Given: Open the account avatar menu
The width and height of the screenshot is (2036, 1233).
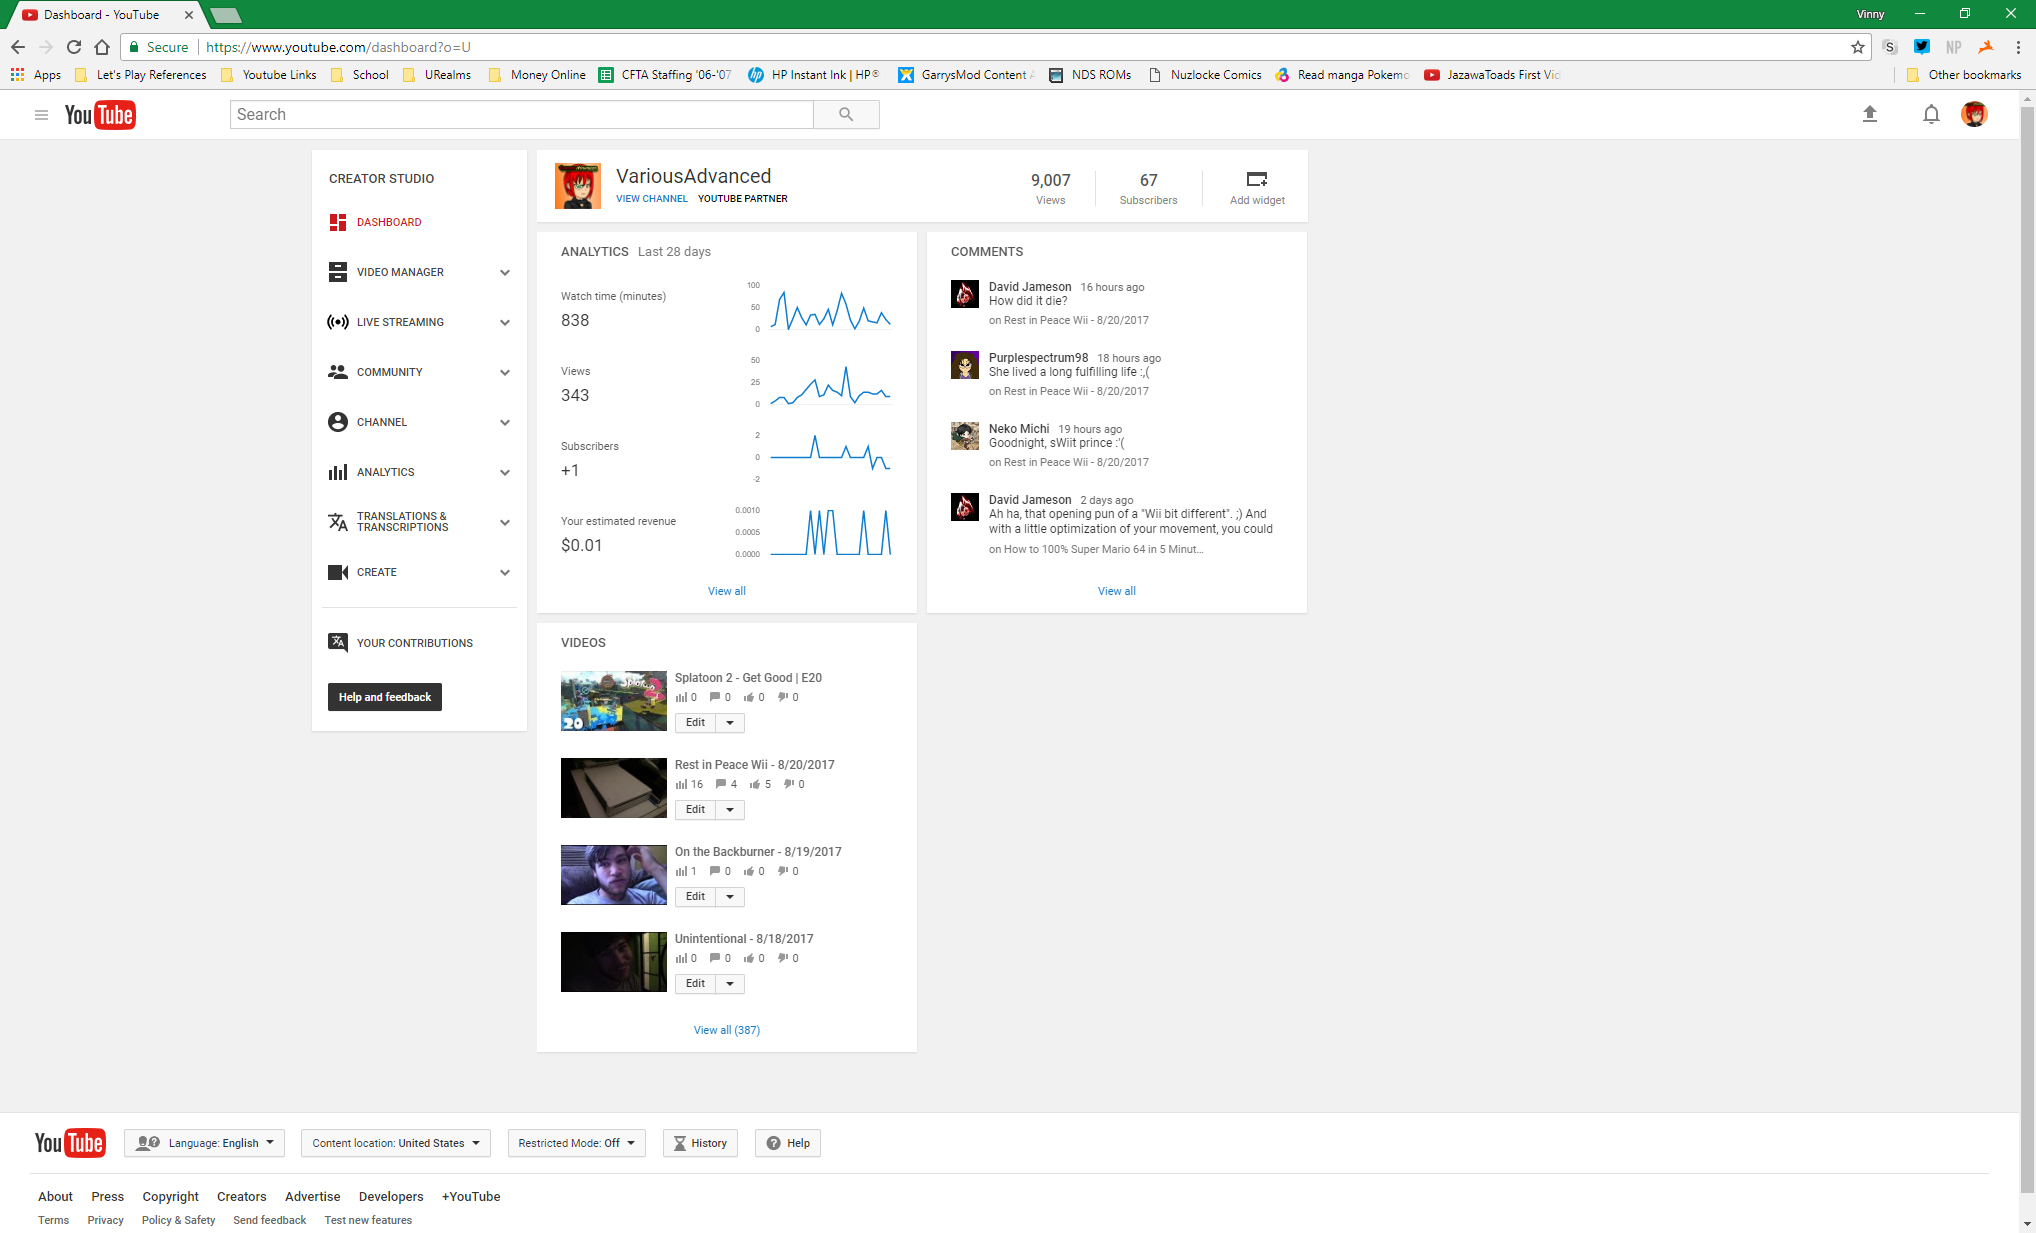Looking at the screenshot, I should pos(1974,115).
